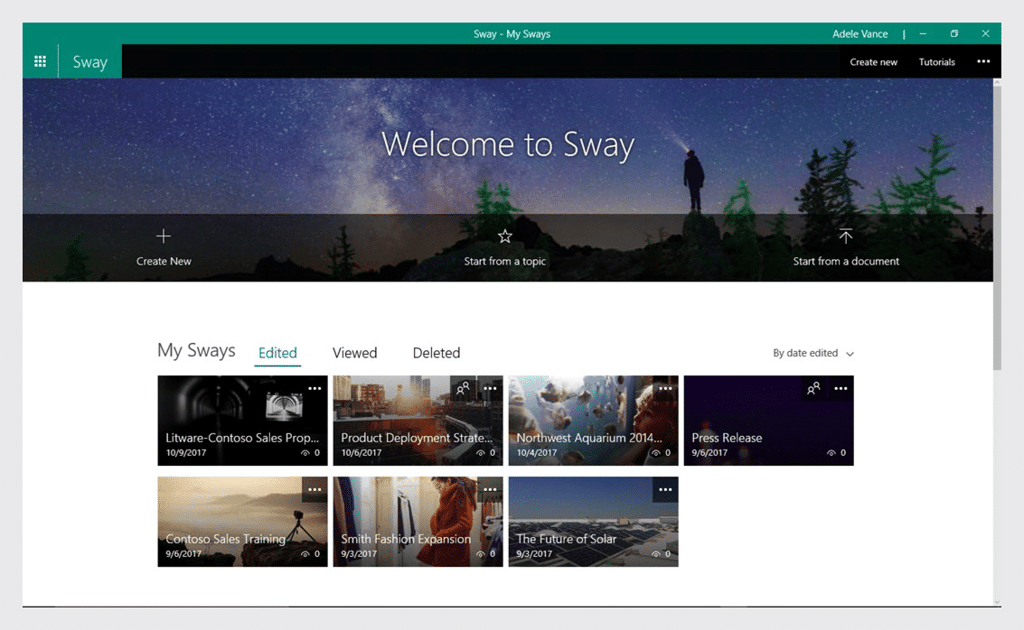Viewport: 1024px width, 630px height.
Task: Click shared people icon on Press Release card
Action: [x=814, y=388]
